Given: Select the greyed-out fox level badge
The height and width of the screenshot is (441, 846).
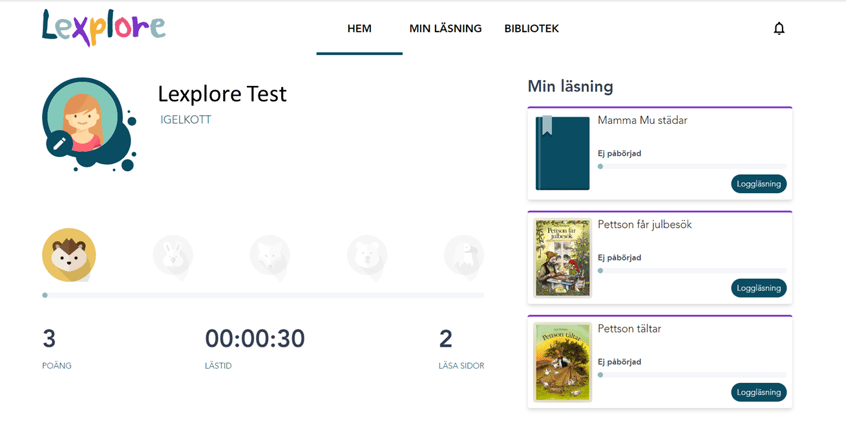Looking at the screenshot, I should 270,256.
